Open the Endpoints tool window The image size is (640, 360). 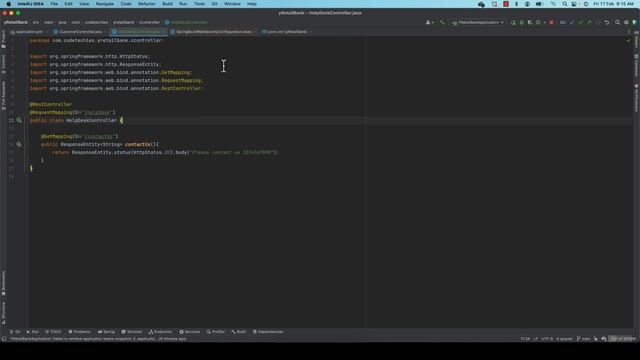click(x=160, y=332)
